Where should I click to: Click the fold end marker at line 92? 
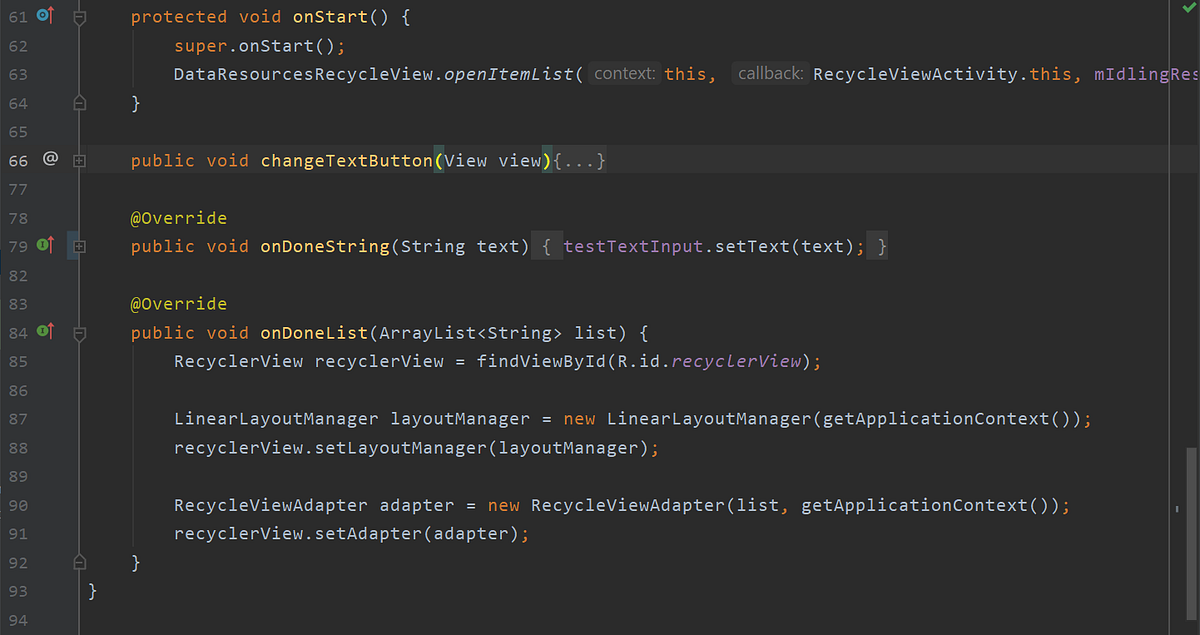78,562
